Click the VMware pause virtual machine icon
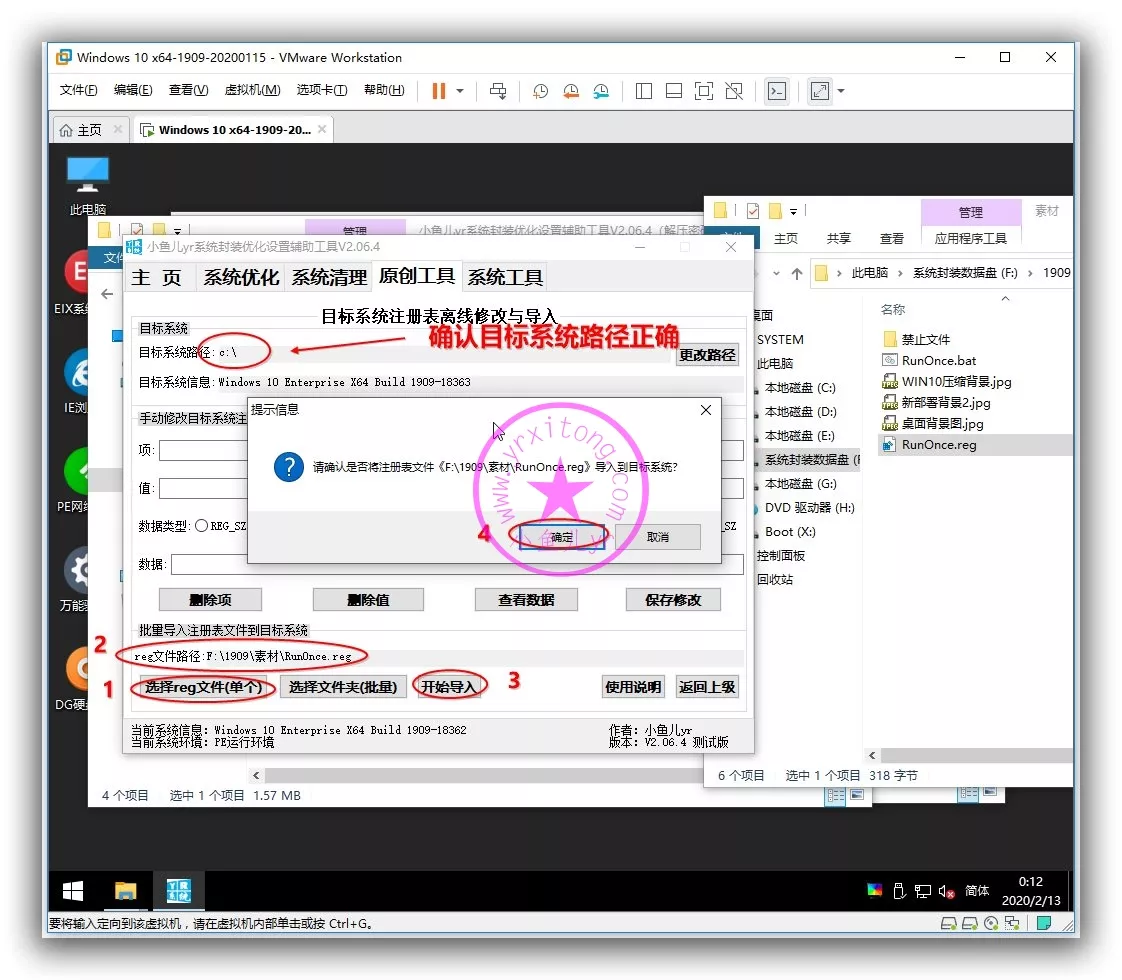The image size is (1122, 980). (x=438, y=91)
